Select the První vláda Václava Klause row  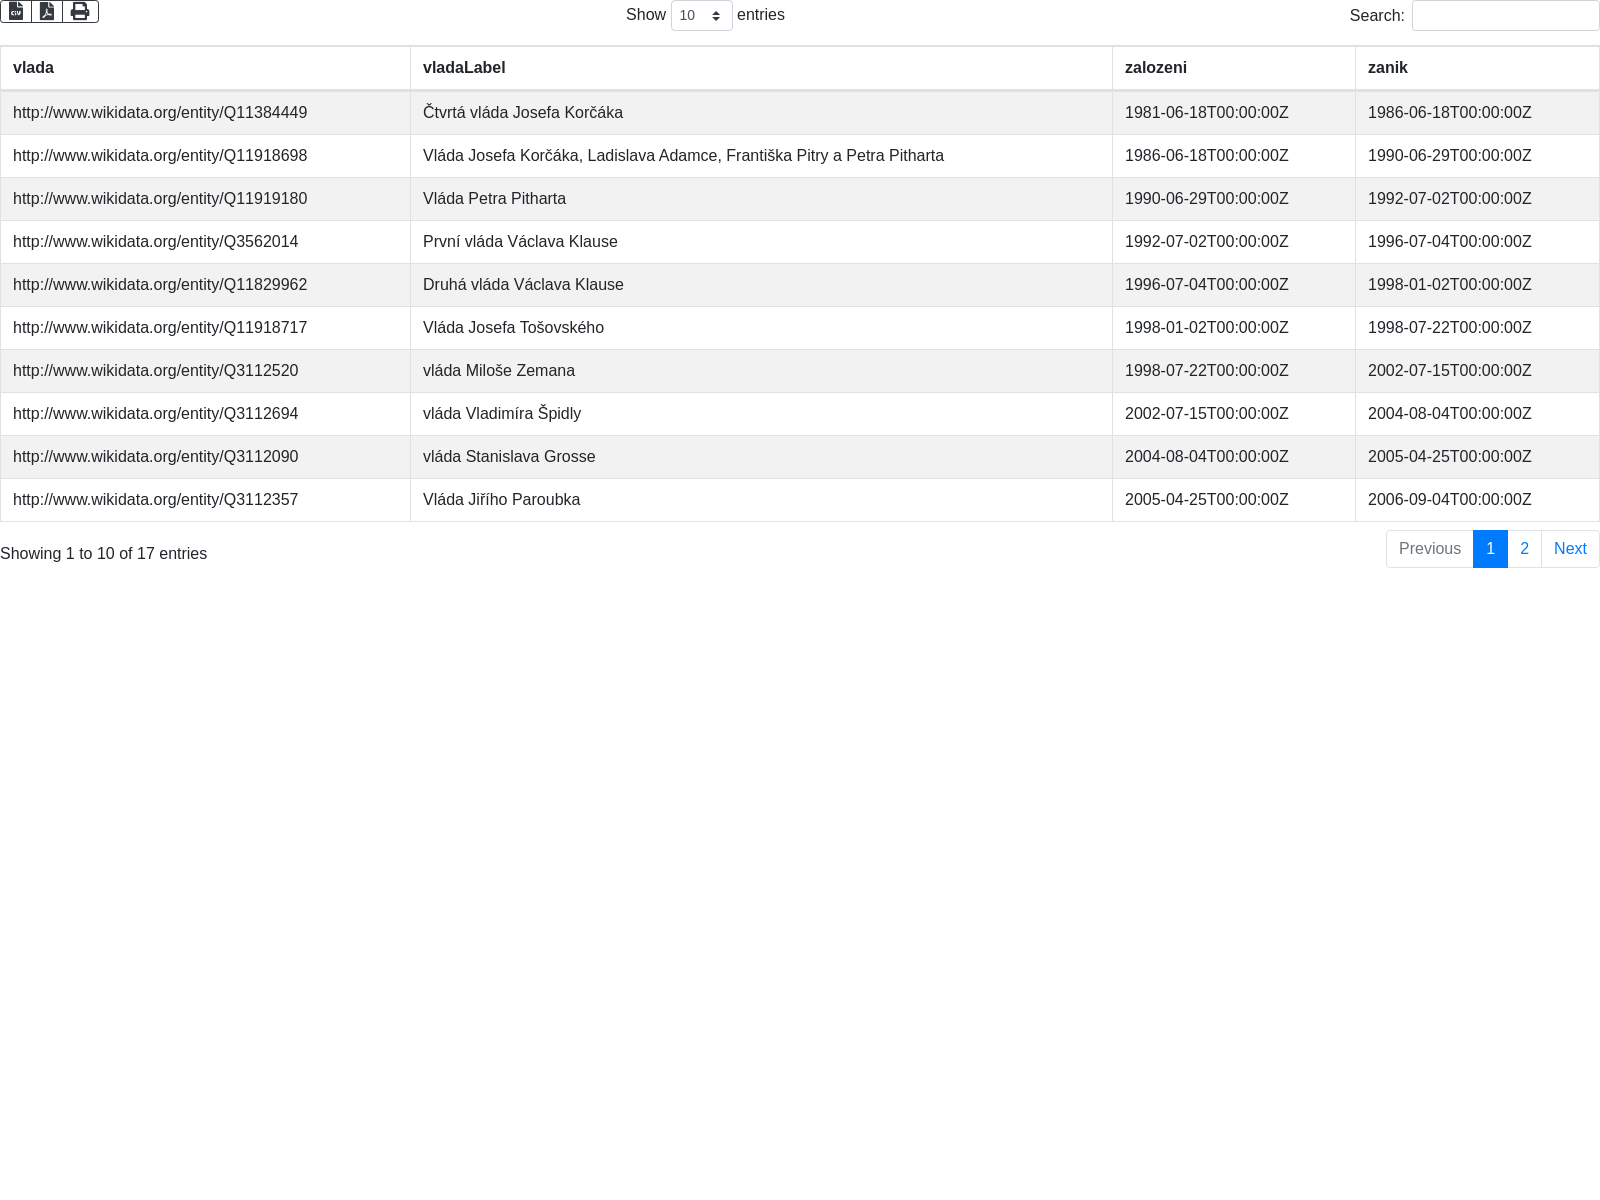click(x=520, y=242)
